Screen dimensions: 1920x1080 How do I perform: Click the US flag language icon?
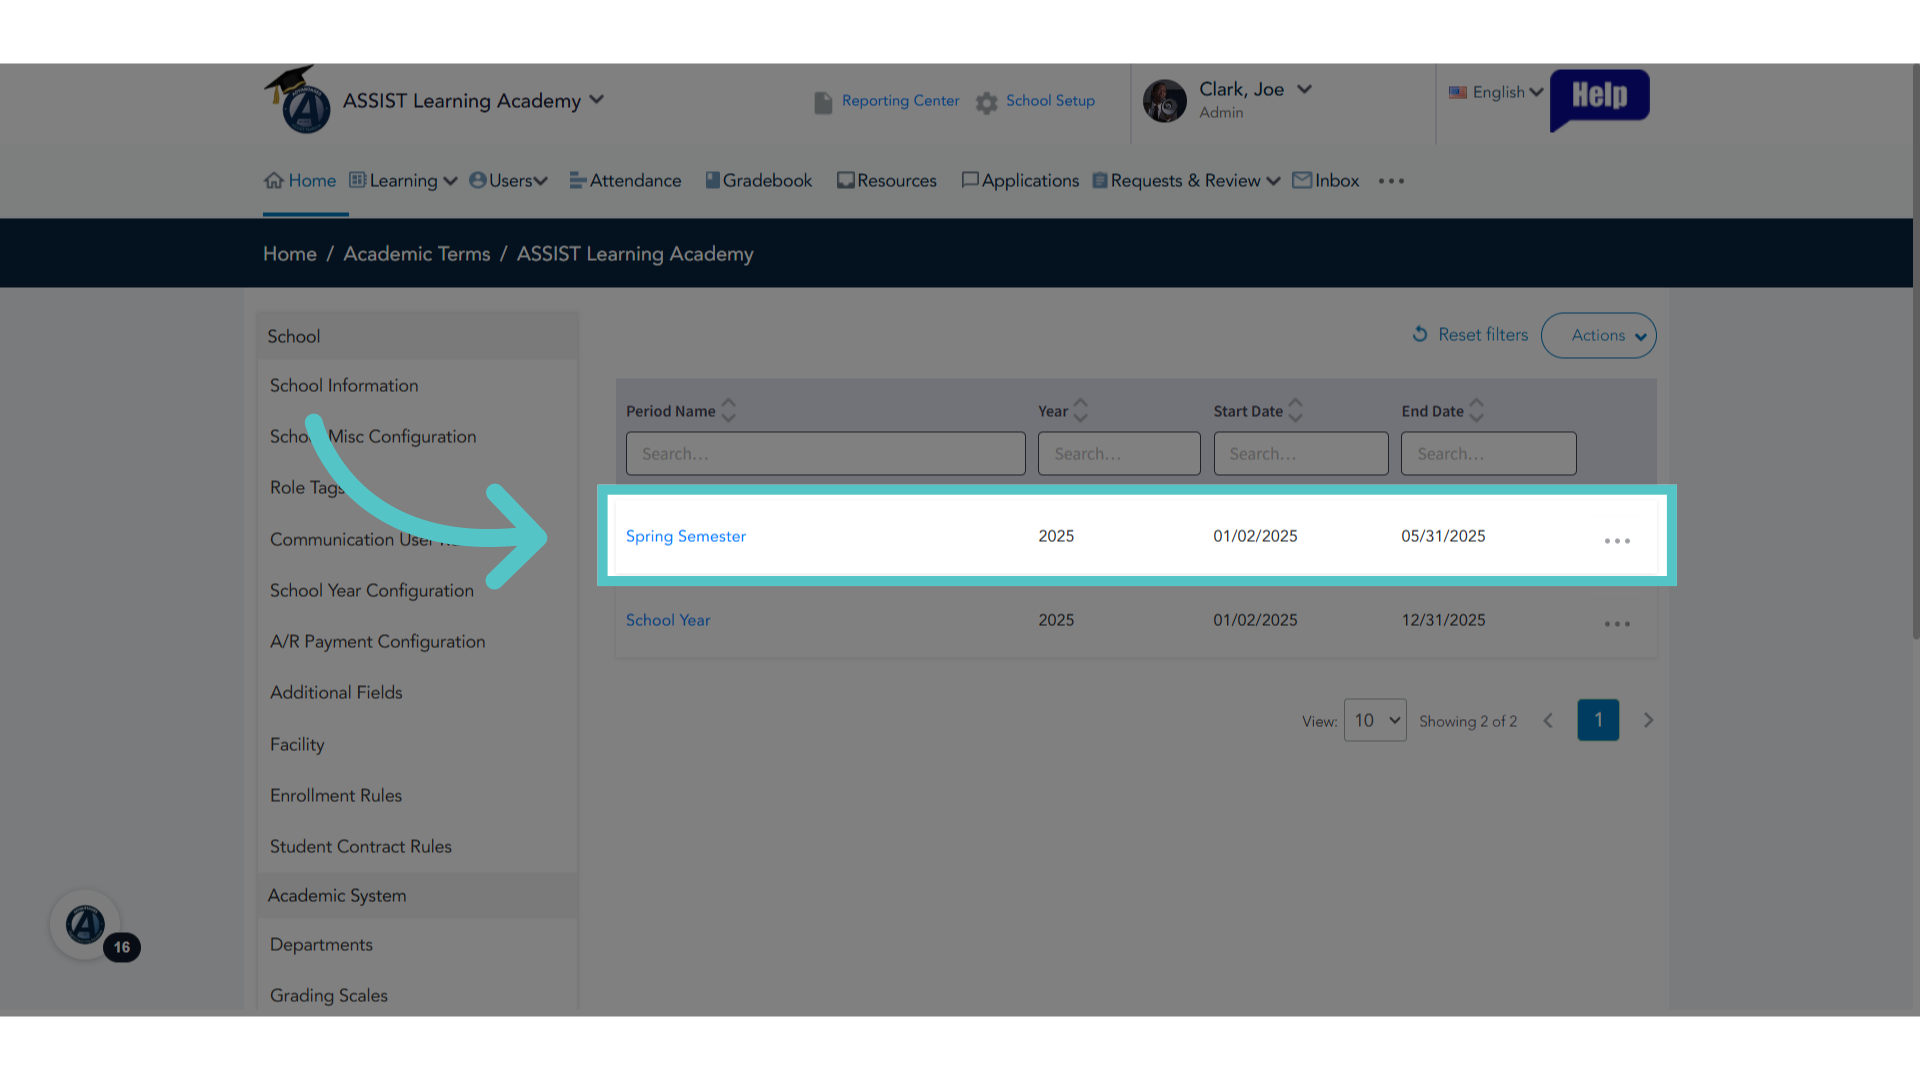click(x=1458, y=92)
